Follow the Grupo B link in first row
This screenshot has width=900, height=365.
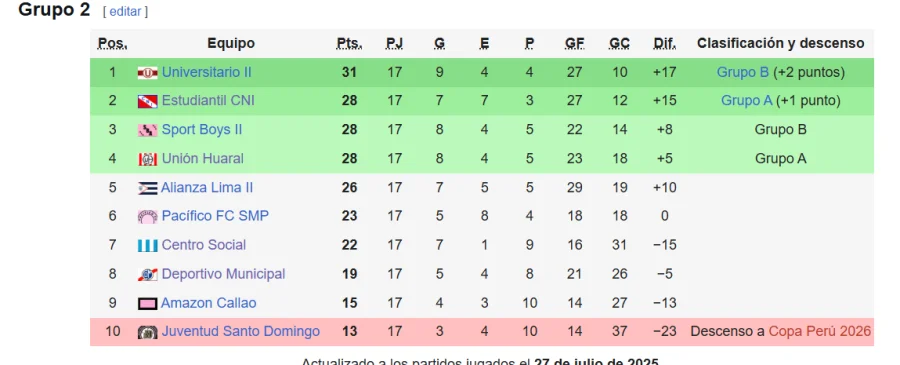pyautogui.click(x=743, y=72)
